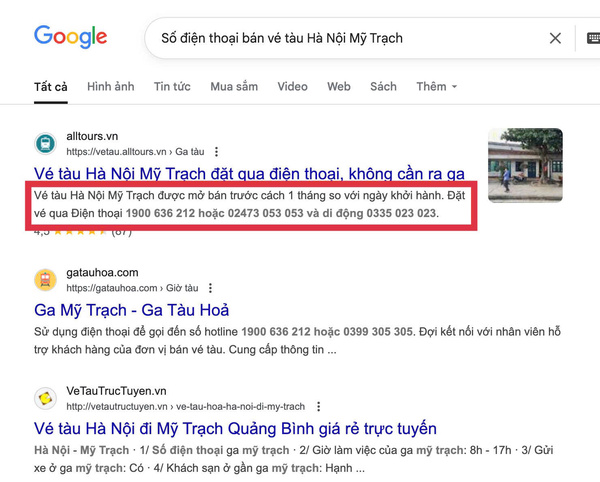
Task: Open 'Vé tàu Hà Nội đi Mỹ Trạch Quảng Bình' link
Action: click(x=235, y=428)
